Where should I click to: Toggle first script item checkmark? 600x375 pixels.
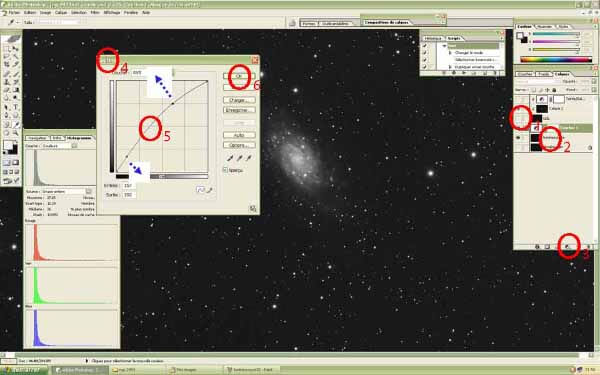[425, 46]
